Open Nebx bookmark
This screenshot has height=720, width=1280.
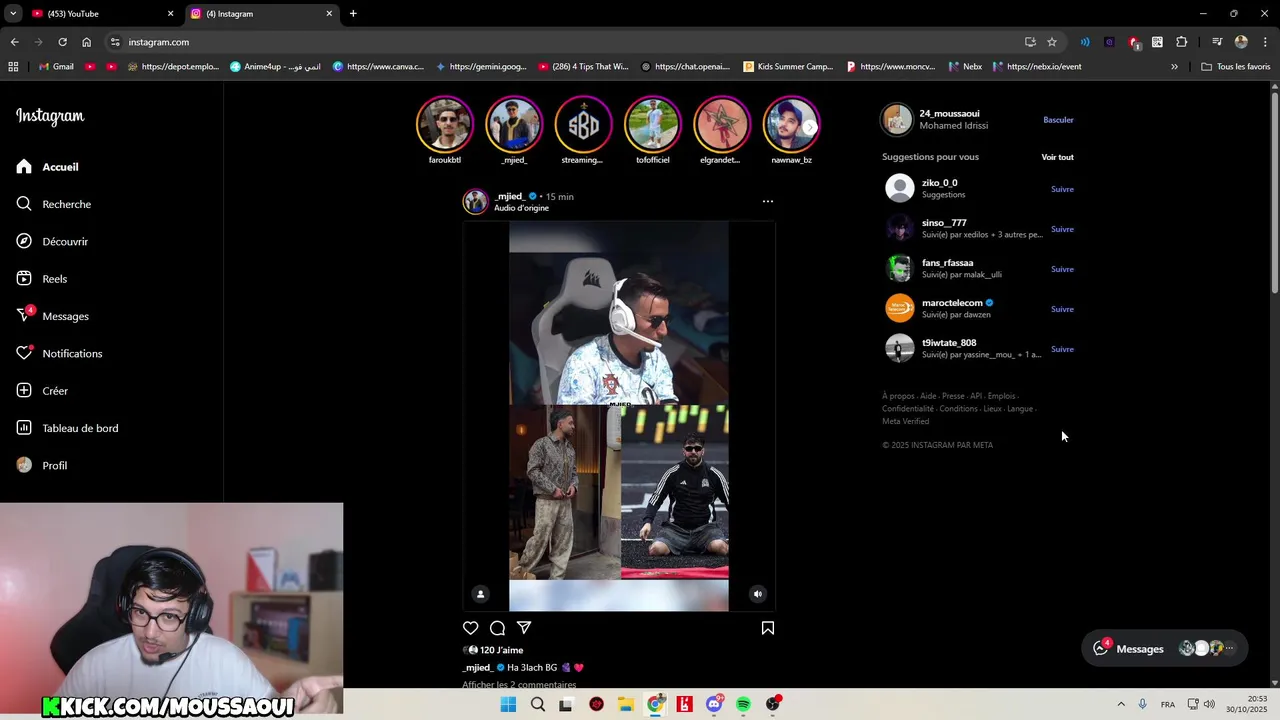964,67
